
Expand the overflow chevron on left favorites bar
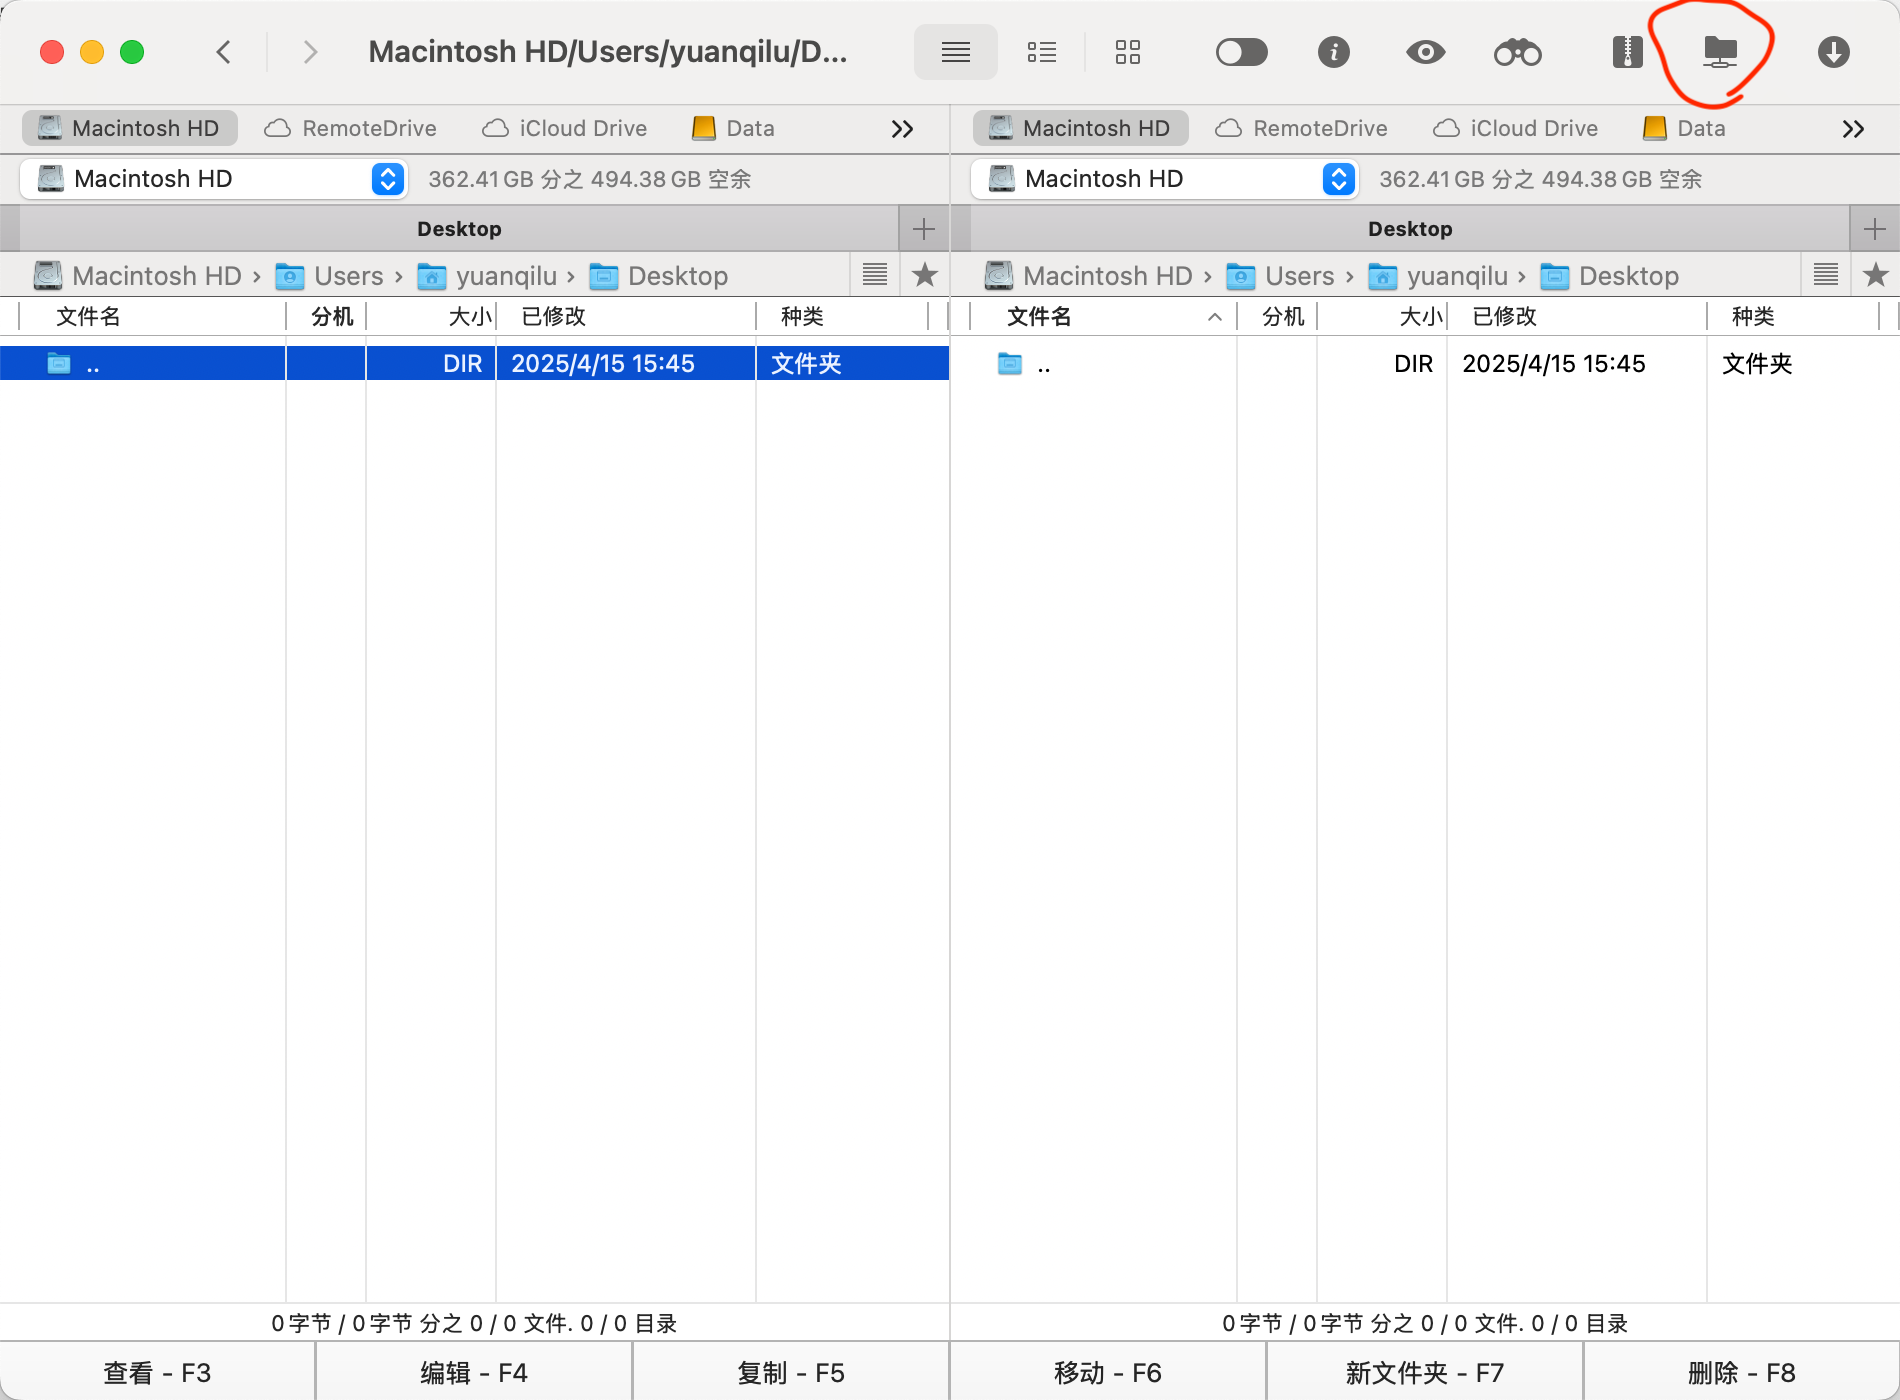click(x=902, y=128)
